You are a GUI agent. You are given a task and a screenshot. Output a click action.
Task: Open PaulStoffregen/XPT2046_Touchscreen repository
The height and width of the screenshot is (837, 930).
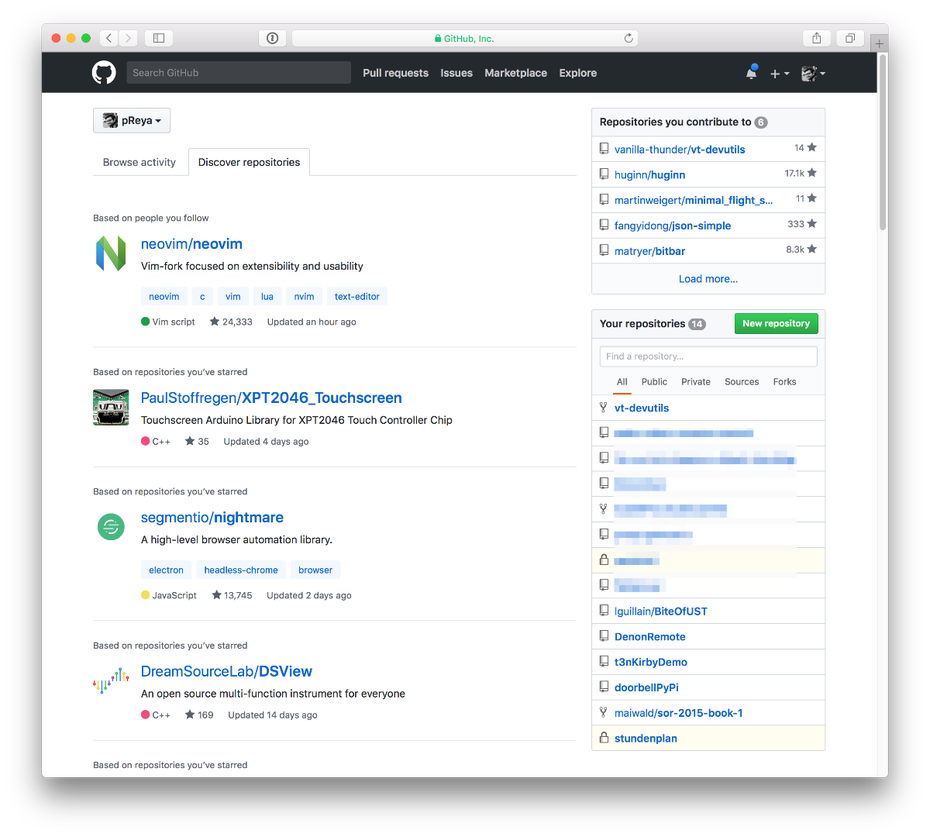(271, 397)
